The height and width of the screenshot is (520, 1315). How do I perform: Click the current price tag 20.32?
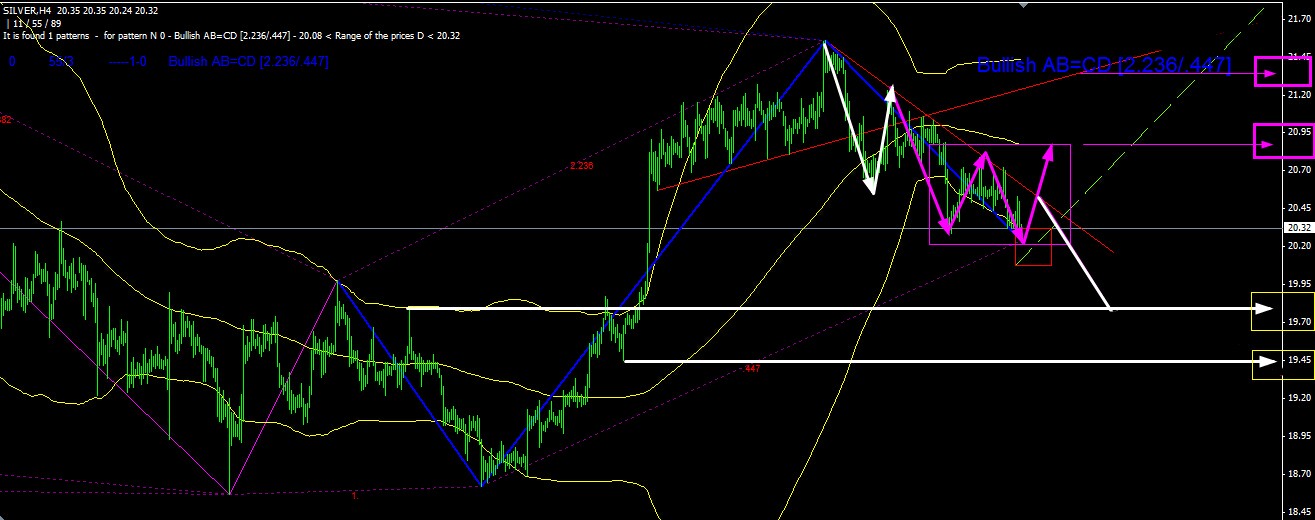tap(1299, 228)
